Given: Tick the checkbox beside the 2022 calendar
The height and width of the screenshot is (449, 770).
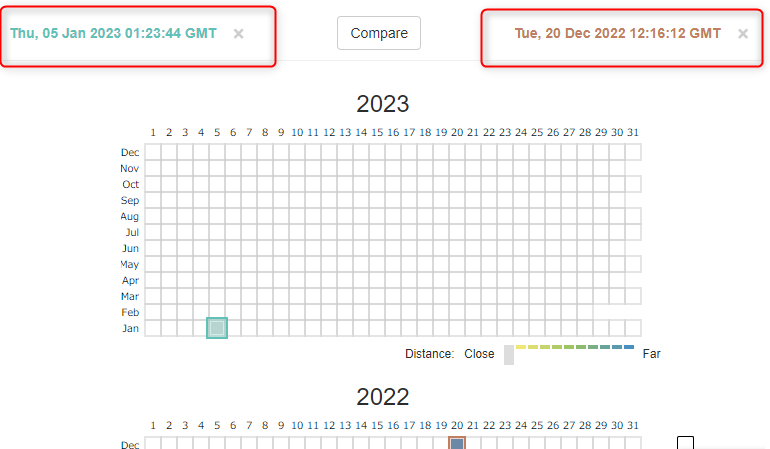Looking at the screenshot, I should 685,443.
